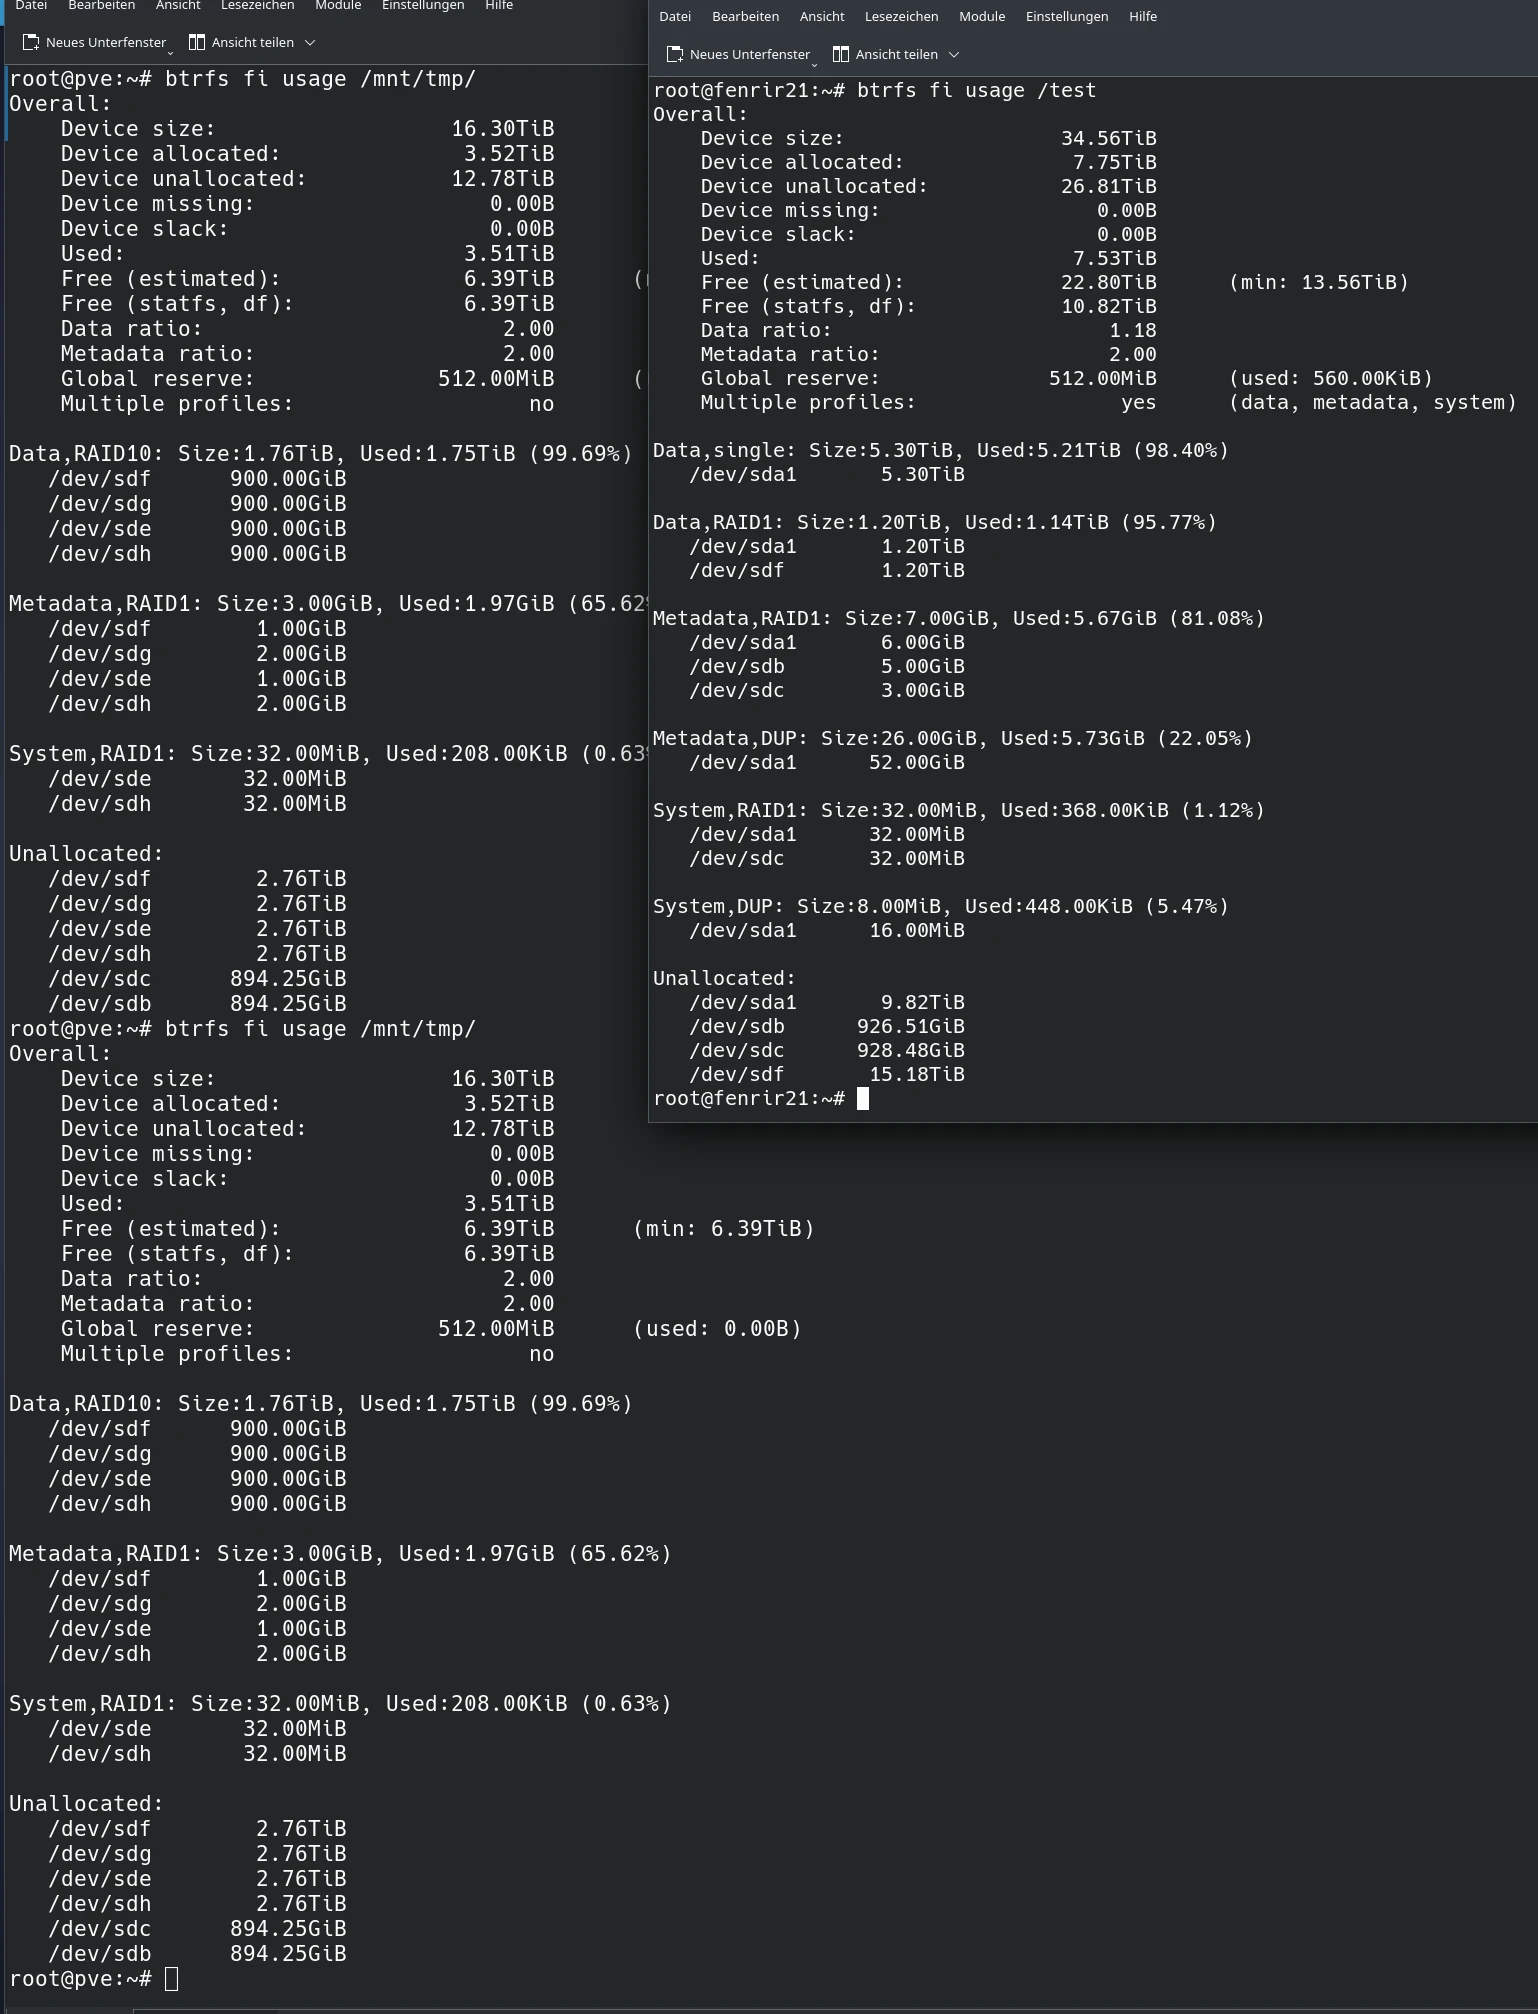Click the cursor at the root@fenrir21 prompt
The image size is (1538, 2014).
(x=863, y=1099)
